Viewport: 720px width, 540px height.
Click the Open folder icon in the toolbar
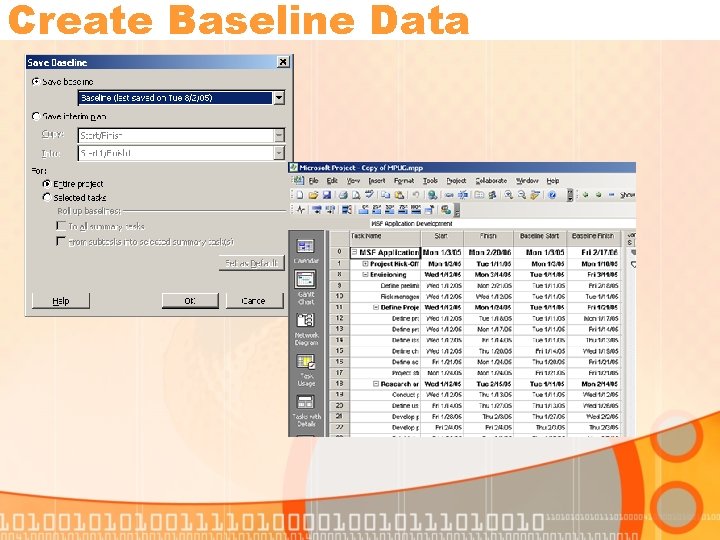pos(313,195)
